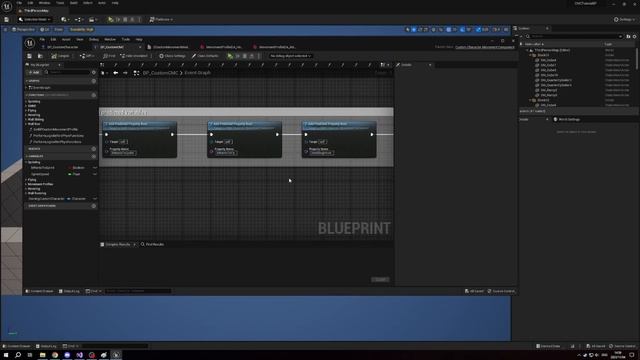Image resolution: width=640 pixels, height=360 pixels.
Task: Navigate forward in the graph history
Action: click(x=125, y=73)
